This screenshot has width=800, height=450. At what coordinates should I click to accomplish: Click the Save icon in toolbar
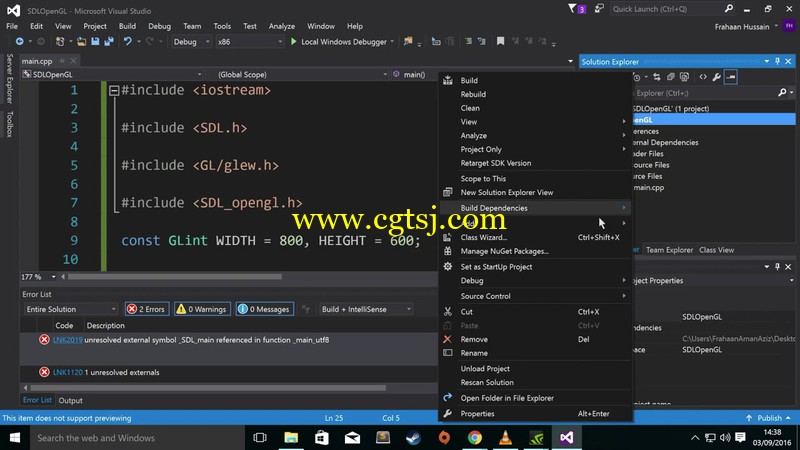click(x=95, y=41)
